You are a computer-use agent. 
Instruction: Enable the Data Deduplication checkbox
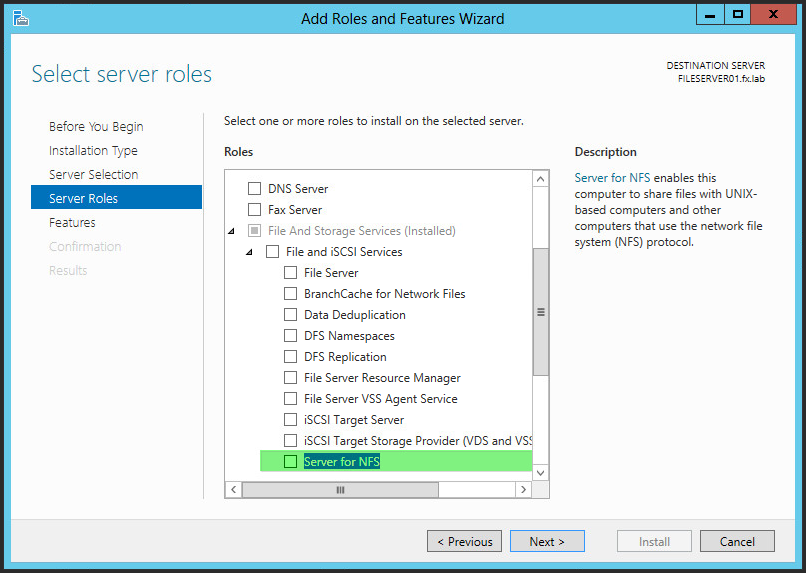point(290,315)
